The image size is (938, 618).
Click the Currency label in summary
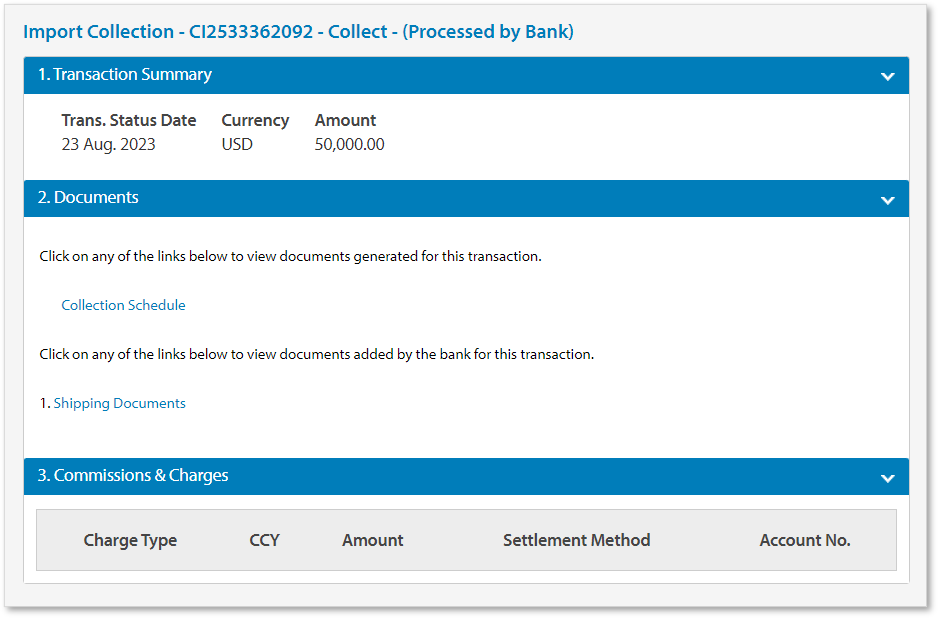coord(255,120)
